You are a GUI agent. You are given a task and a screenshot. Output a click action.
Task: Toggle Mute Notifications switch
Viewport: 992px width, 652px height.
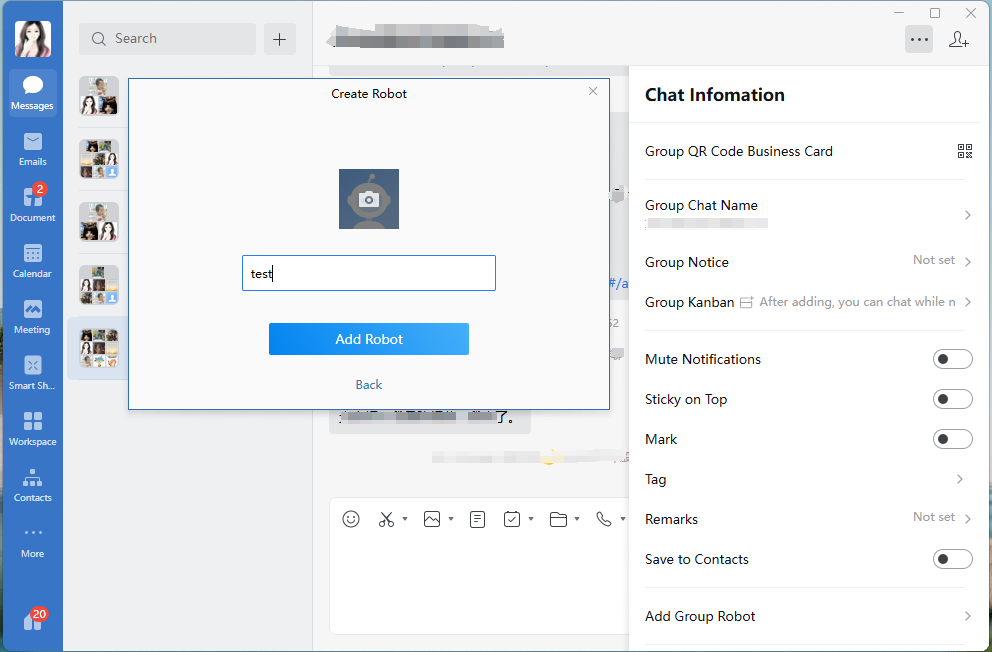pyautogui.click(x=952, y=359)
